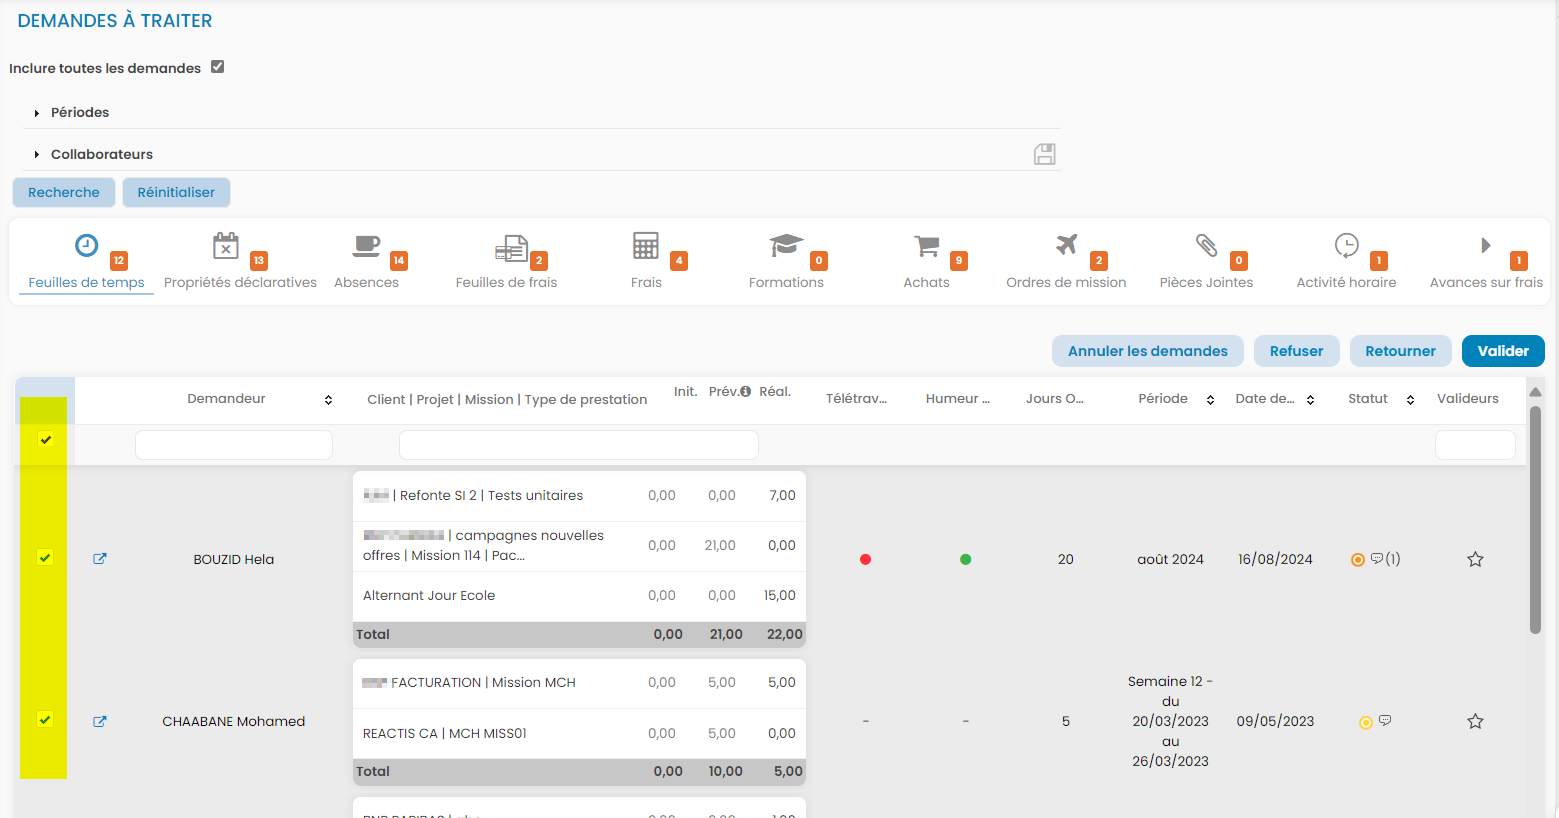Click the Demandeur filter input field
This screenshot has height=818, width=1559.
coord(234,445)
